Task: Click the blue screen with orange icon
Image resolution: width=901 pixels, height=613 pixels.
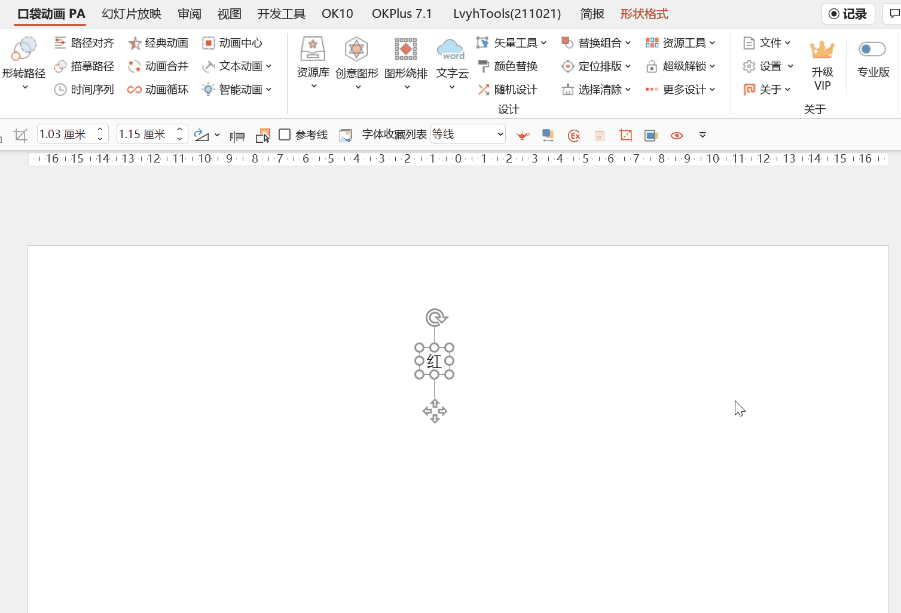Action: pyautogui.click(x=651, y=136)
